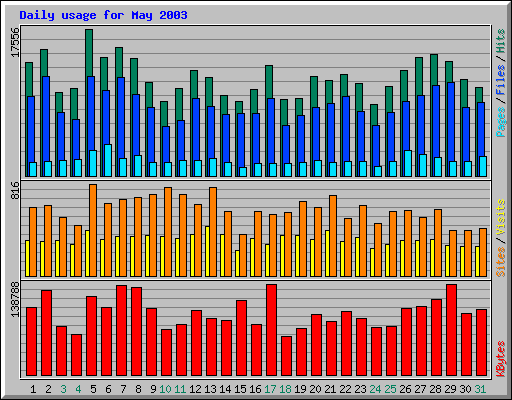Click day 6 on the x-axis
Image resolution: width=512 pixels, height=400 pixels.
[108, 389]
